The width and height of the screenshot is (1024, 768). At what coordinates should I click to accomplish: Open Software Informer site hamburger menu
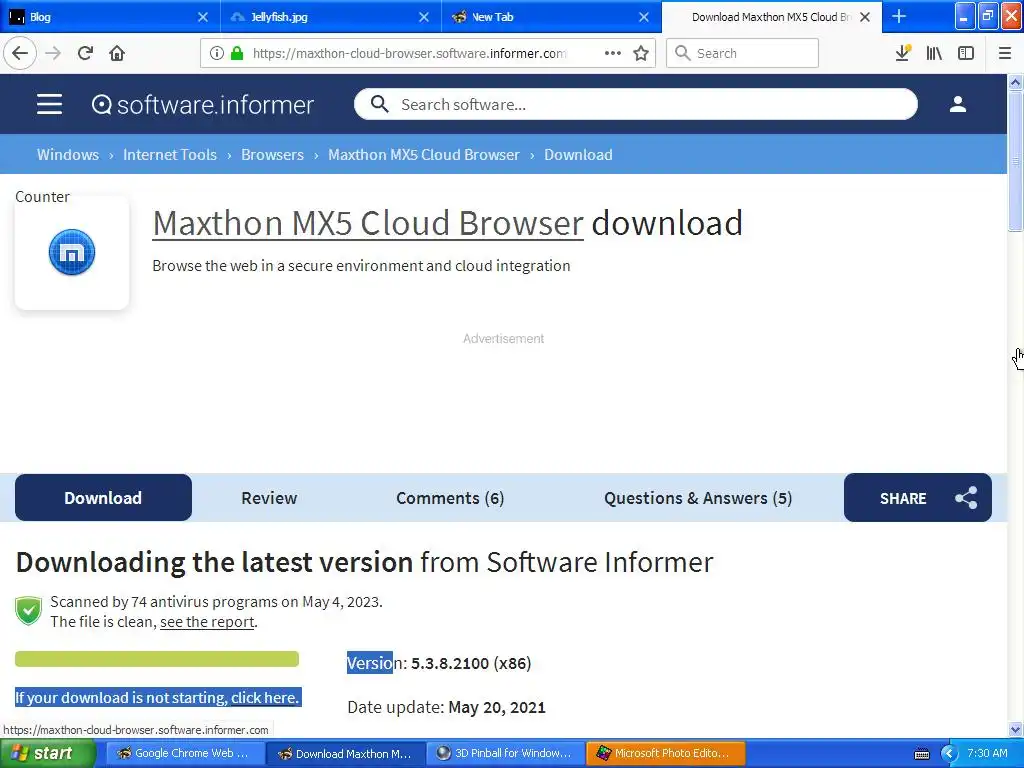click(x=50, y=104)
